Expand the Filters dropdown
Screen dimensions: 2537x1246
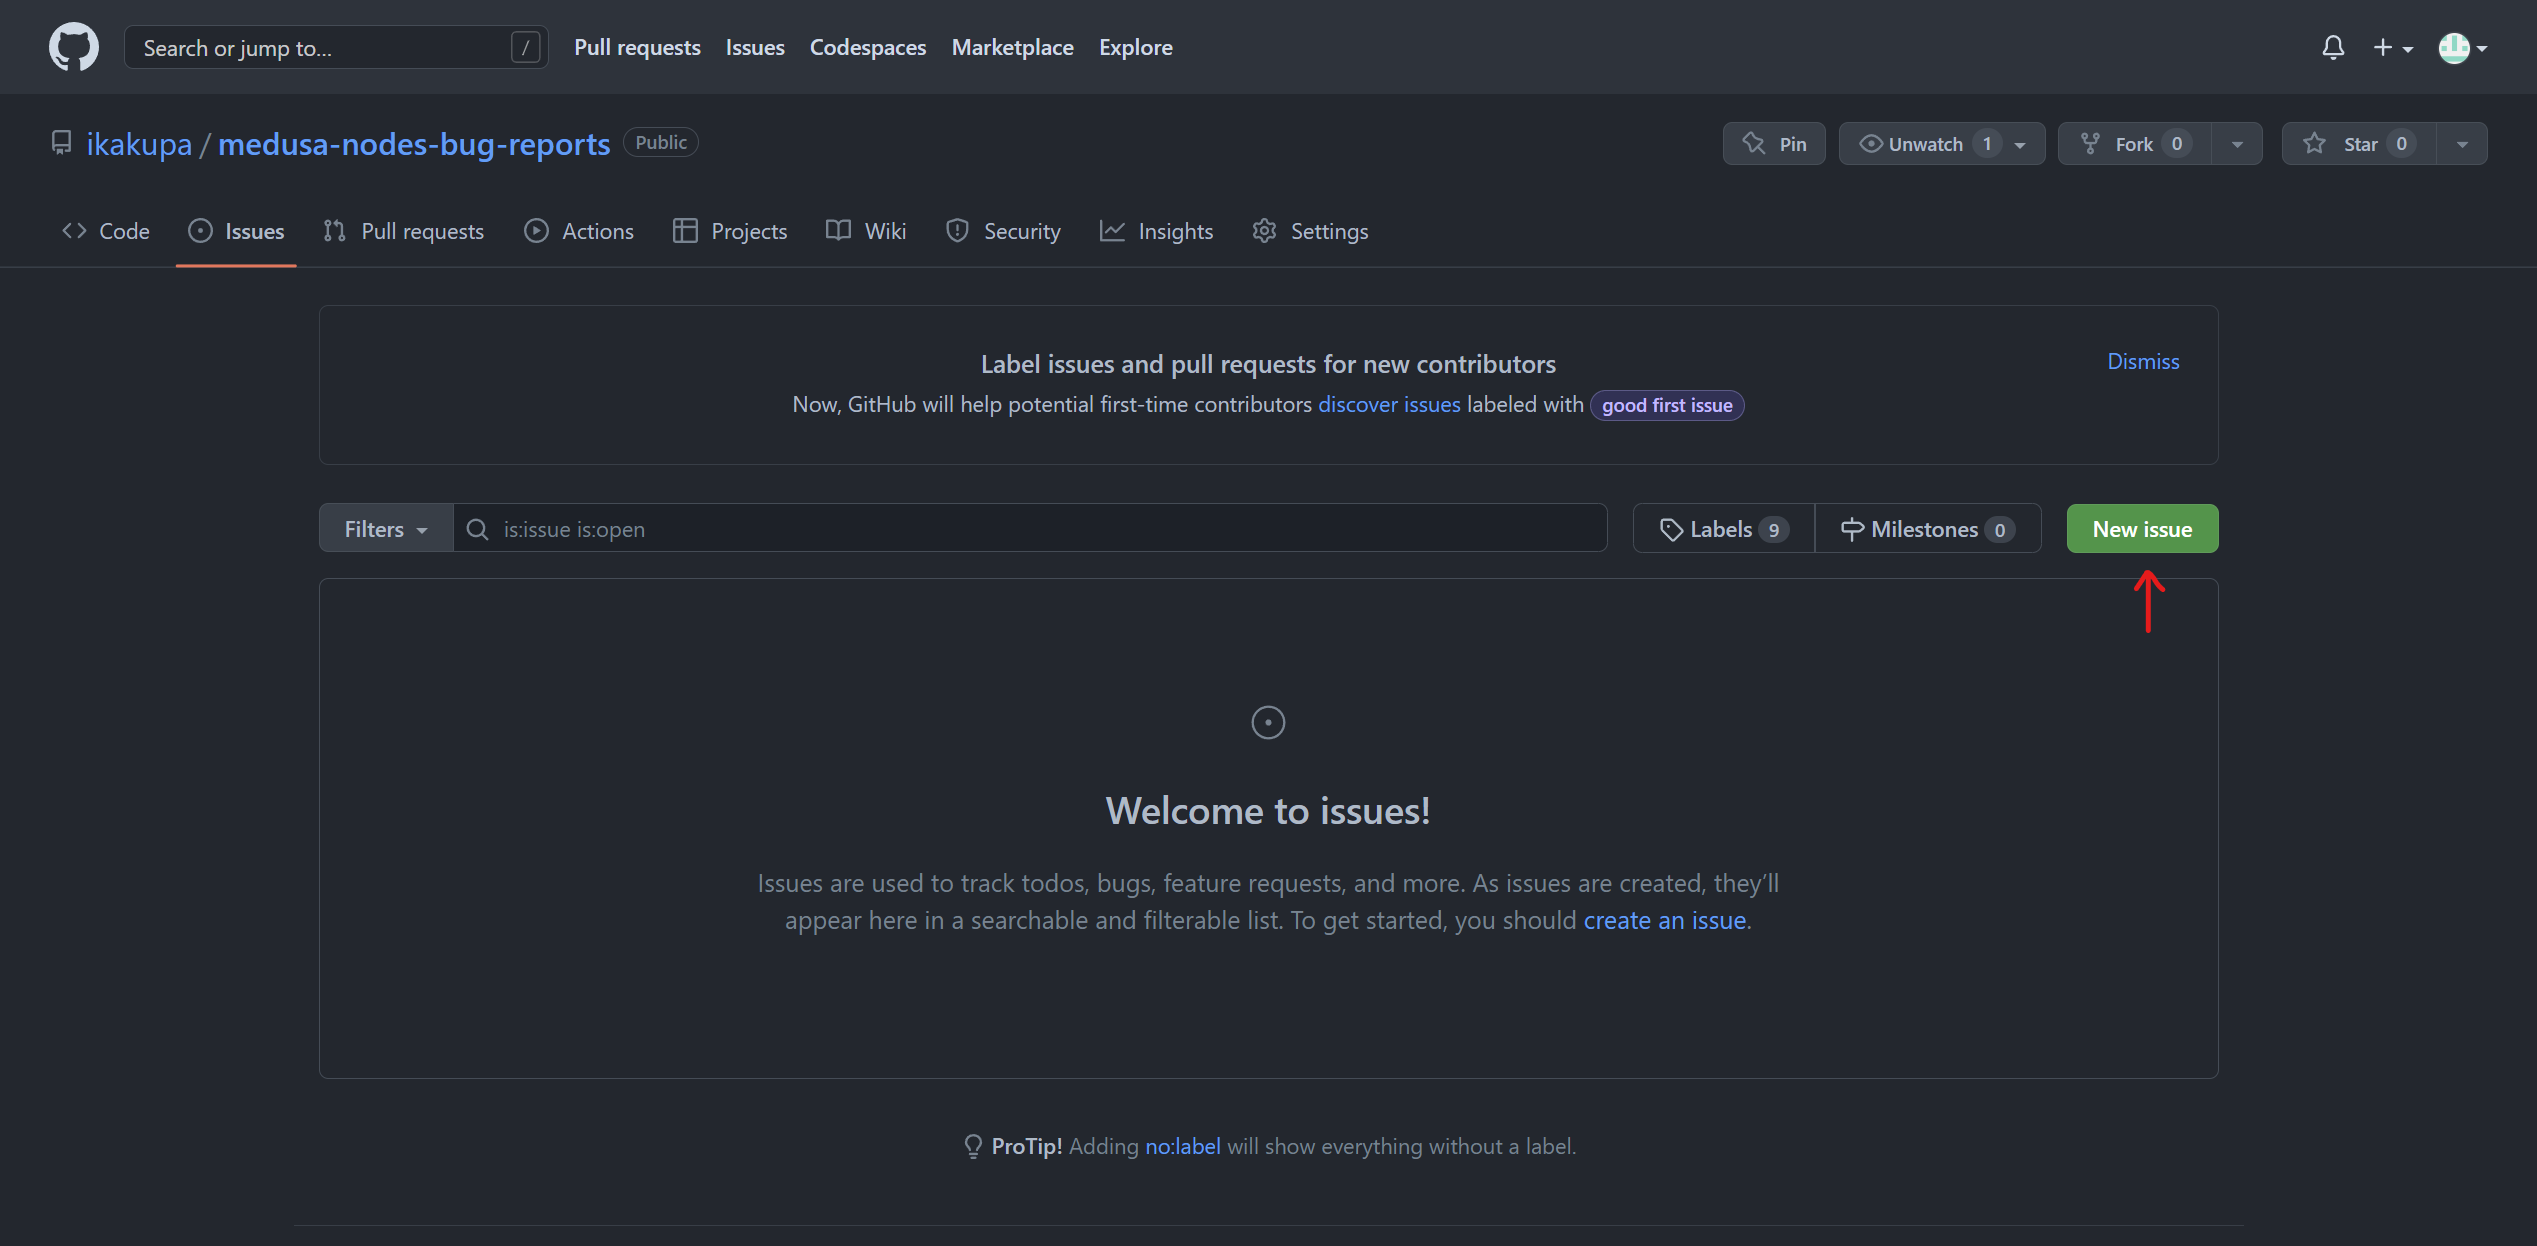click(383, 528)
